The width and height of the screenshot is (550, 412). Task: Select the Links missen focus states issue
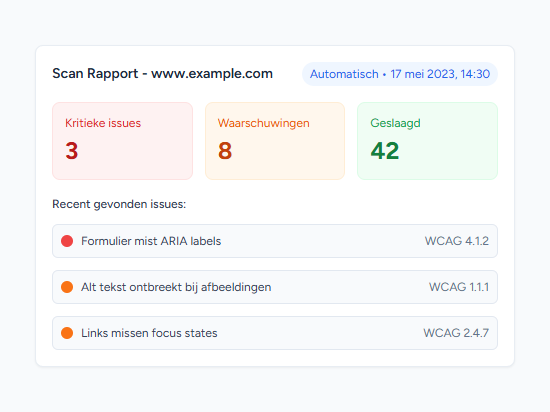(x=275, y=333)
